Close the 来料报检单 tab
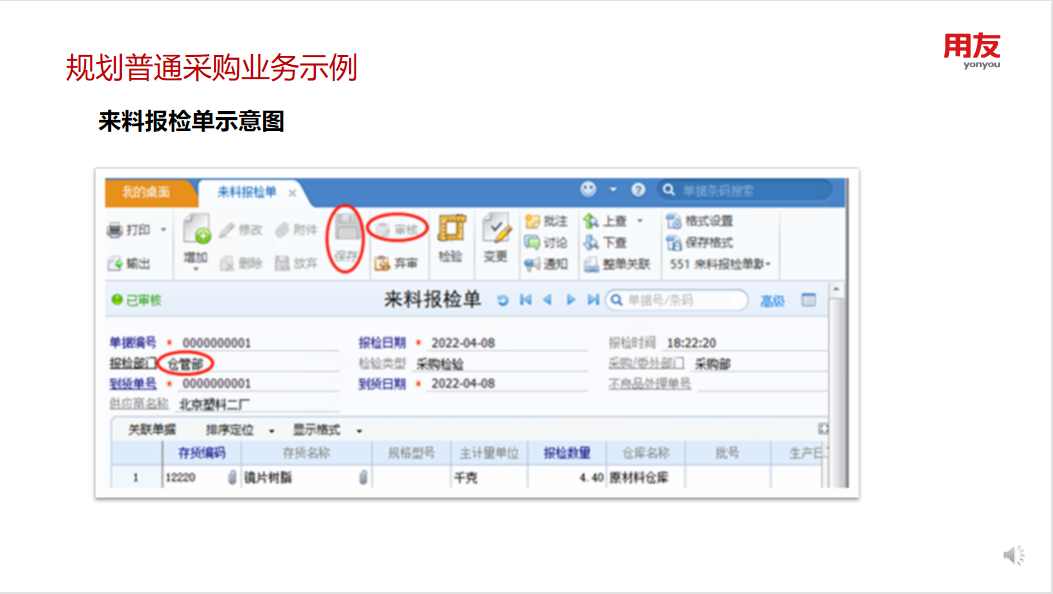The width and height of the screenshot is (1053, 594). point(292,193)
